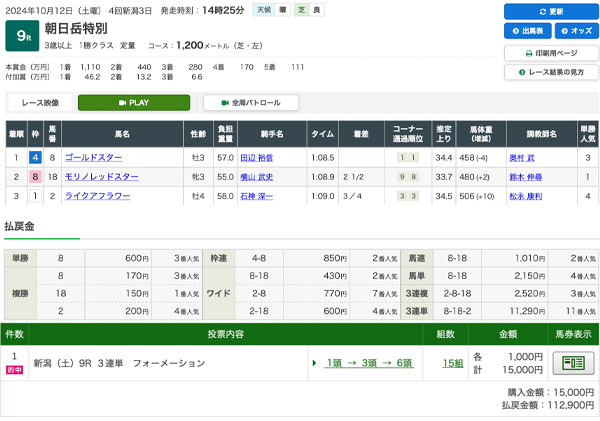
Task: Open jockey 田辺 裕信 profile
Action: pos(256,157)
